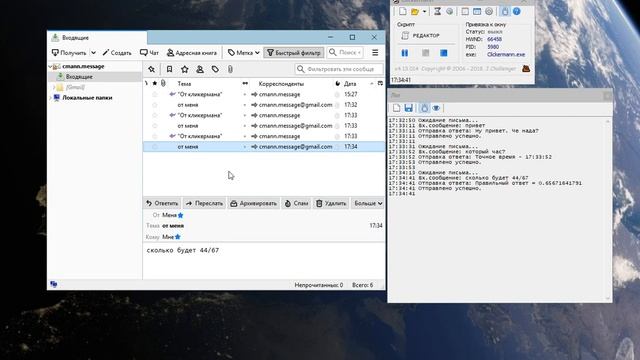640x360 pixels.
Task: Open the blue help icon in Clickermann
Action: pyautogui.click(x=517, y=11)
